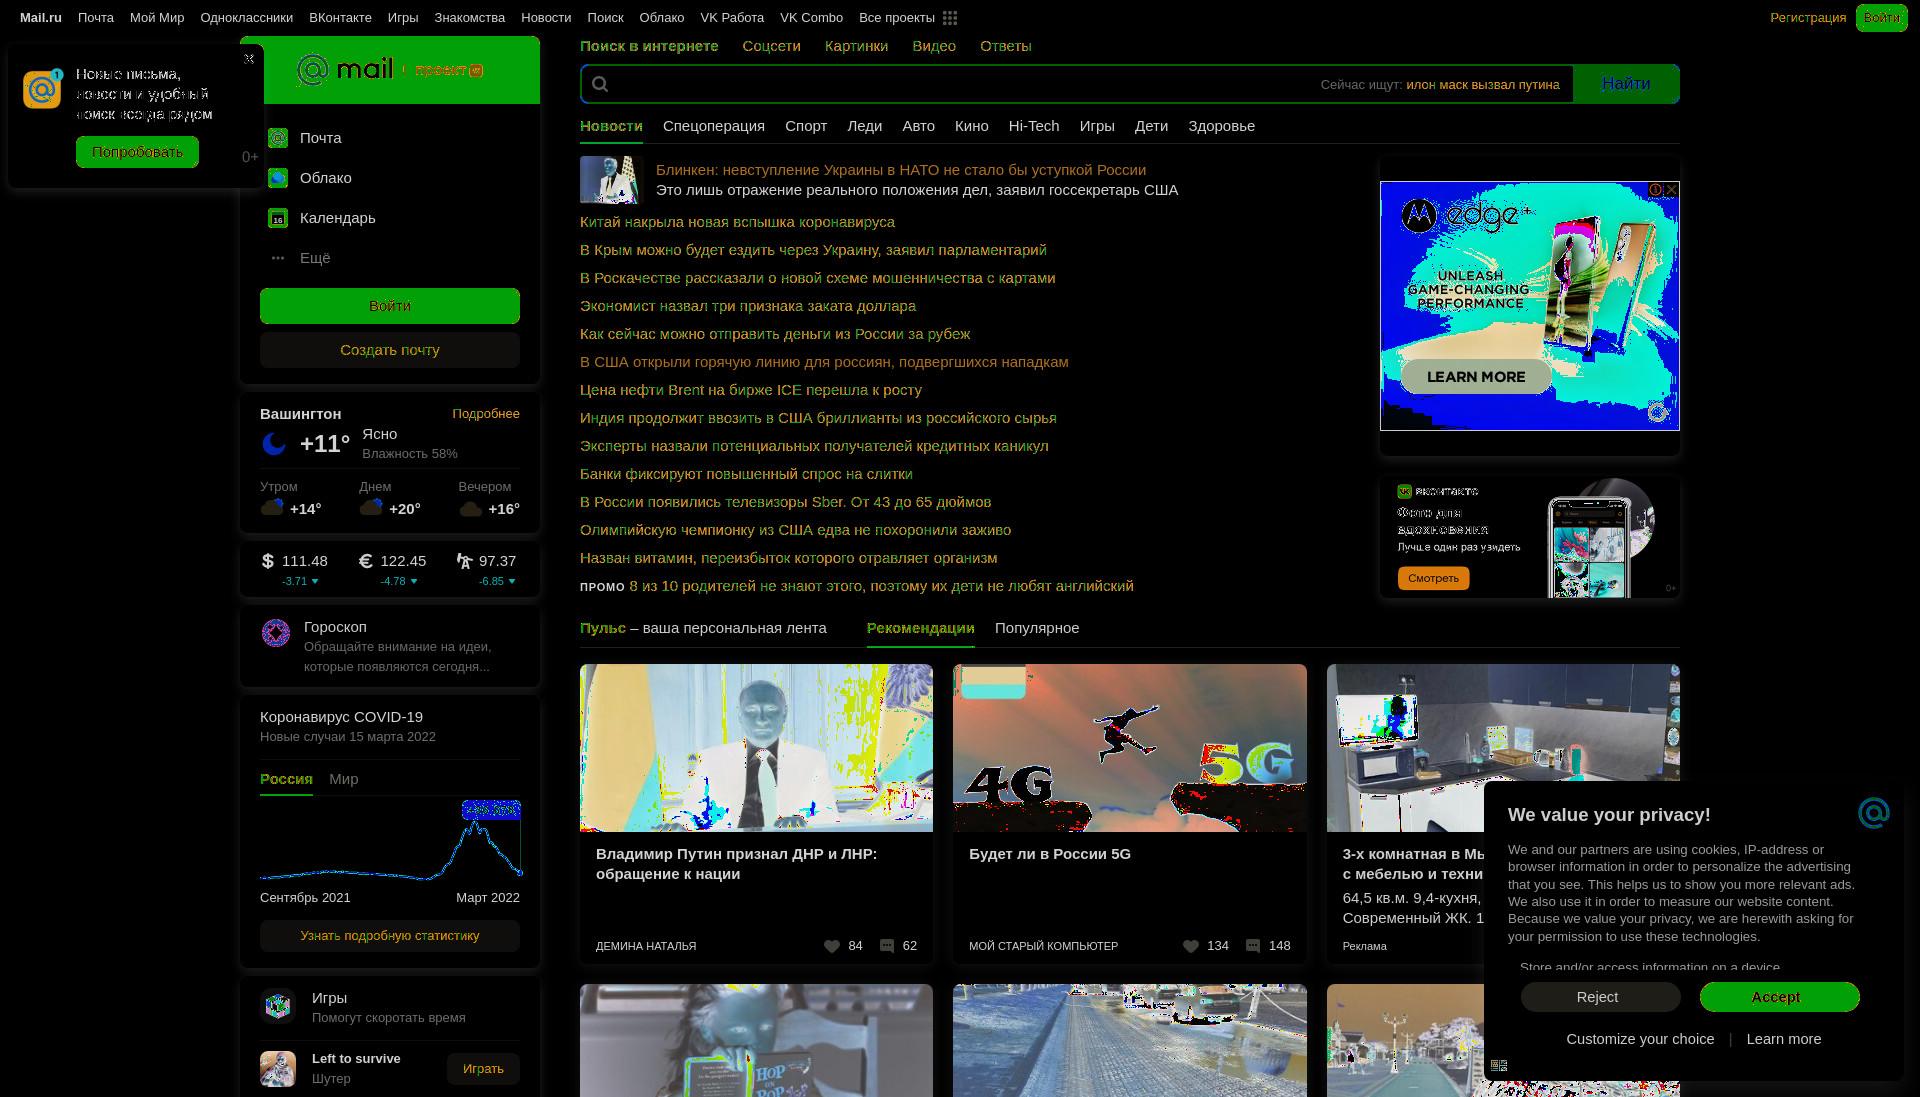The height and width of the screenshot is (1097, 1920).
Task: Click the moon weather icon
Action: coord(274,444)
